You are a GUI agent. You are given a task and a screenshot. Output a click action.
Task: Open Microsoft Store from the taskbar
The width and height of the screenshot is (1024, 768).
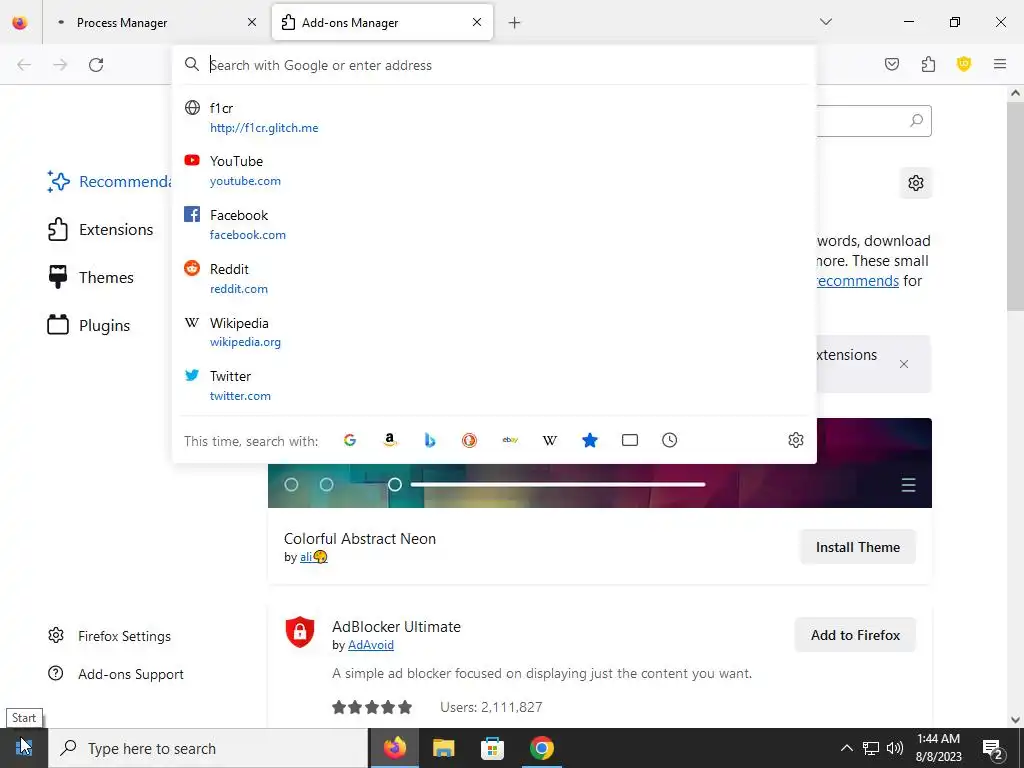[492, 748]
